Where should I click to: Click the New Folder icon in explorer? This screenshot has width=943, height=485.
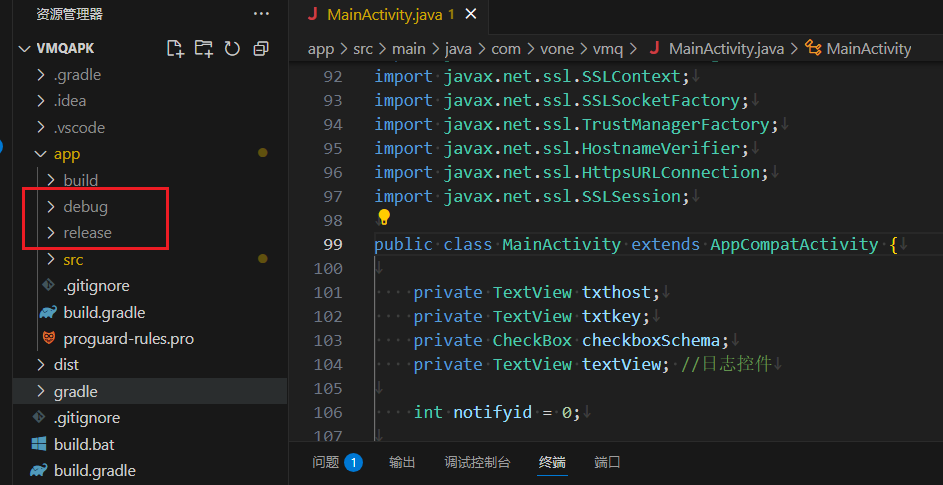pyautogui.click(x=204, y=48)
